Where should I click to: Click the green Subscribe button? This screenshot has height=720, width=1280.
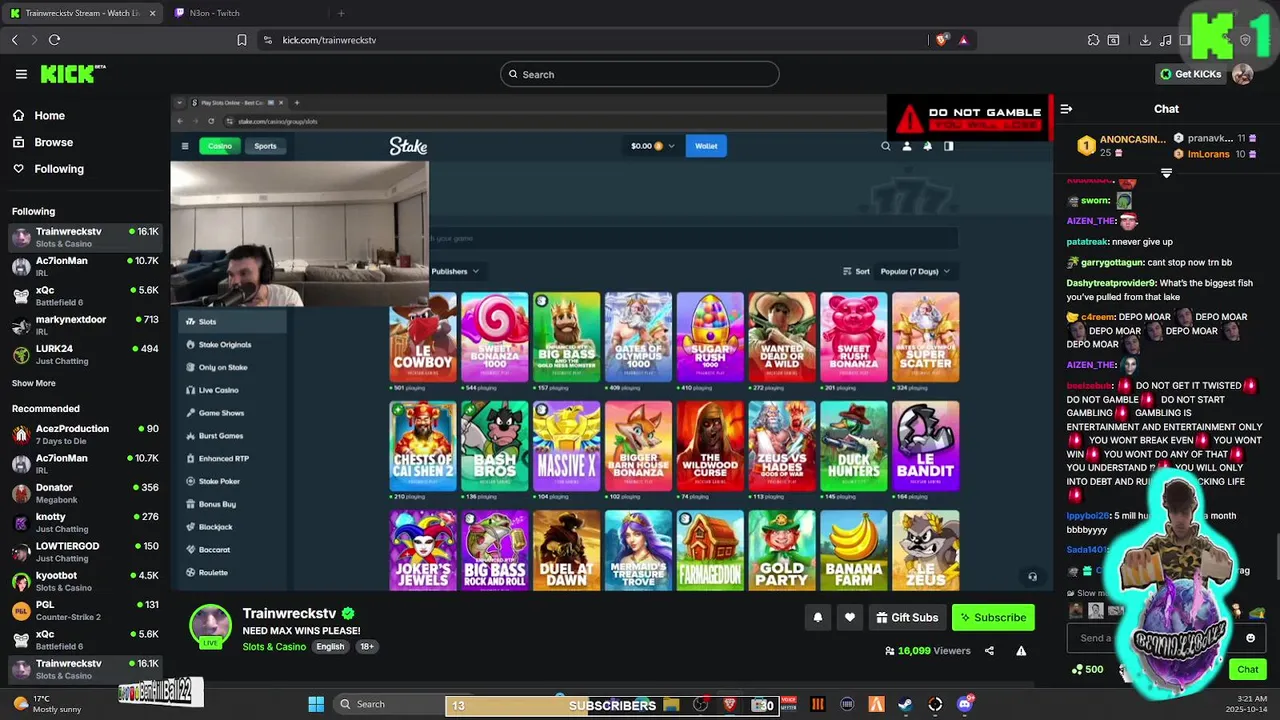[x=993, y=618]
